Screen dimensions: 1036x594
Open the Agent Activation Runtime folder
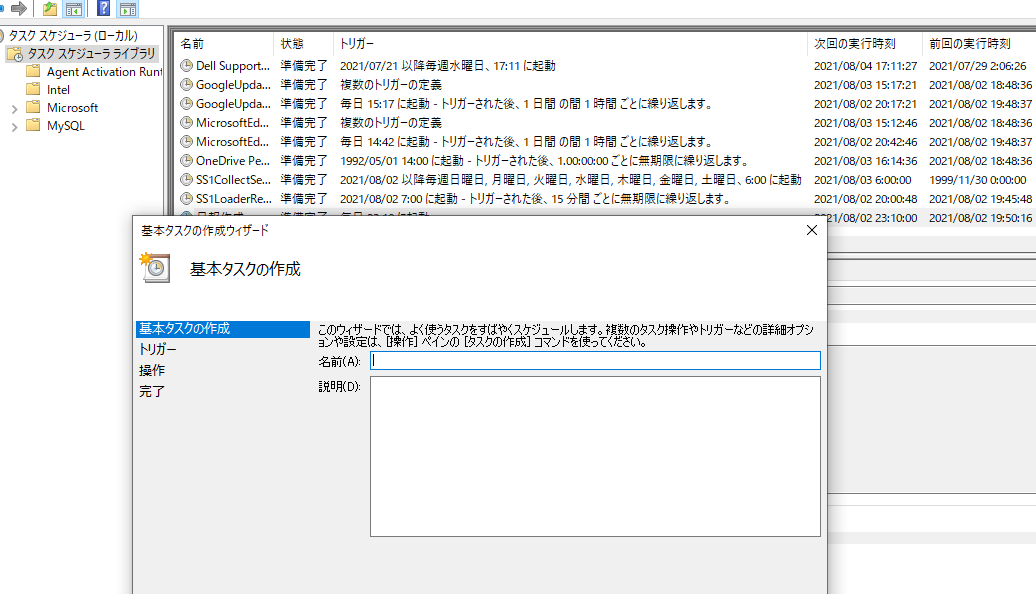[x=104, y=71]
